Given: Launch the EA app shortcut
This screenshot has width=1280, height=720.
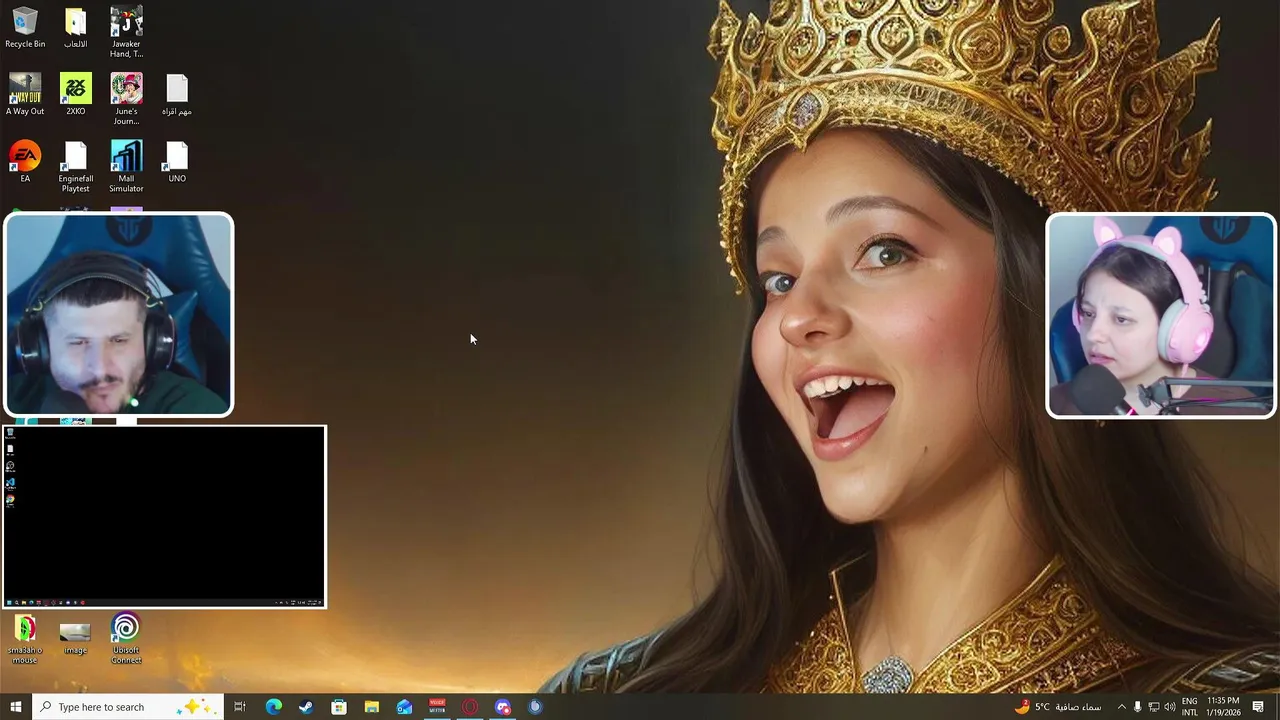Looking at the screenshot, I should coord(25,161).
